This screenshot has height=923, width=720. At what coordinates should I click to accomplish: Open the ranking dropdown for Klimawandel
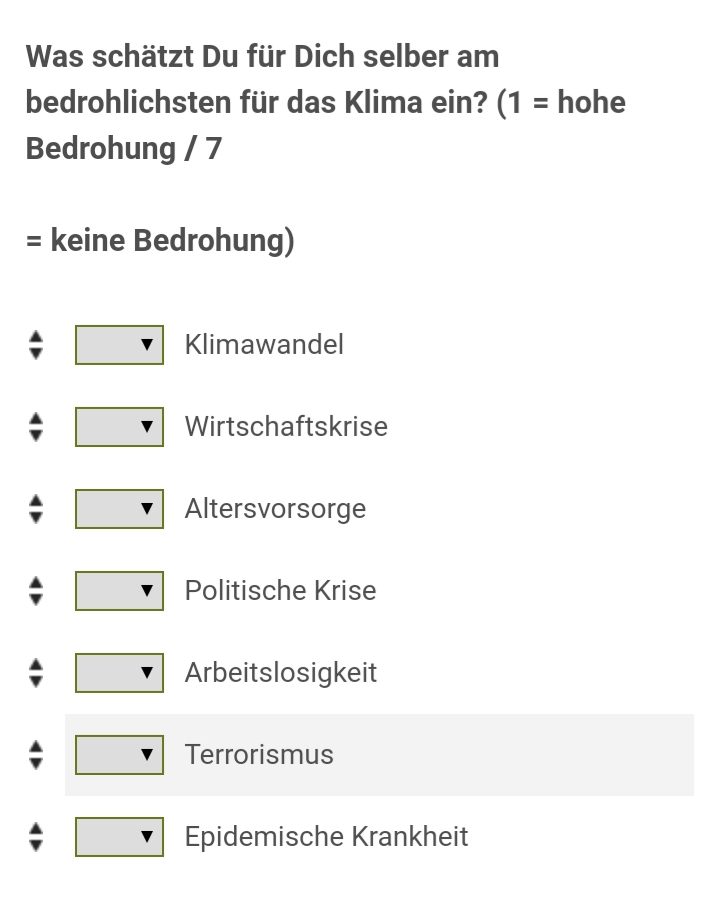click(120, 345)
